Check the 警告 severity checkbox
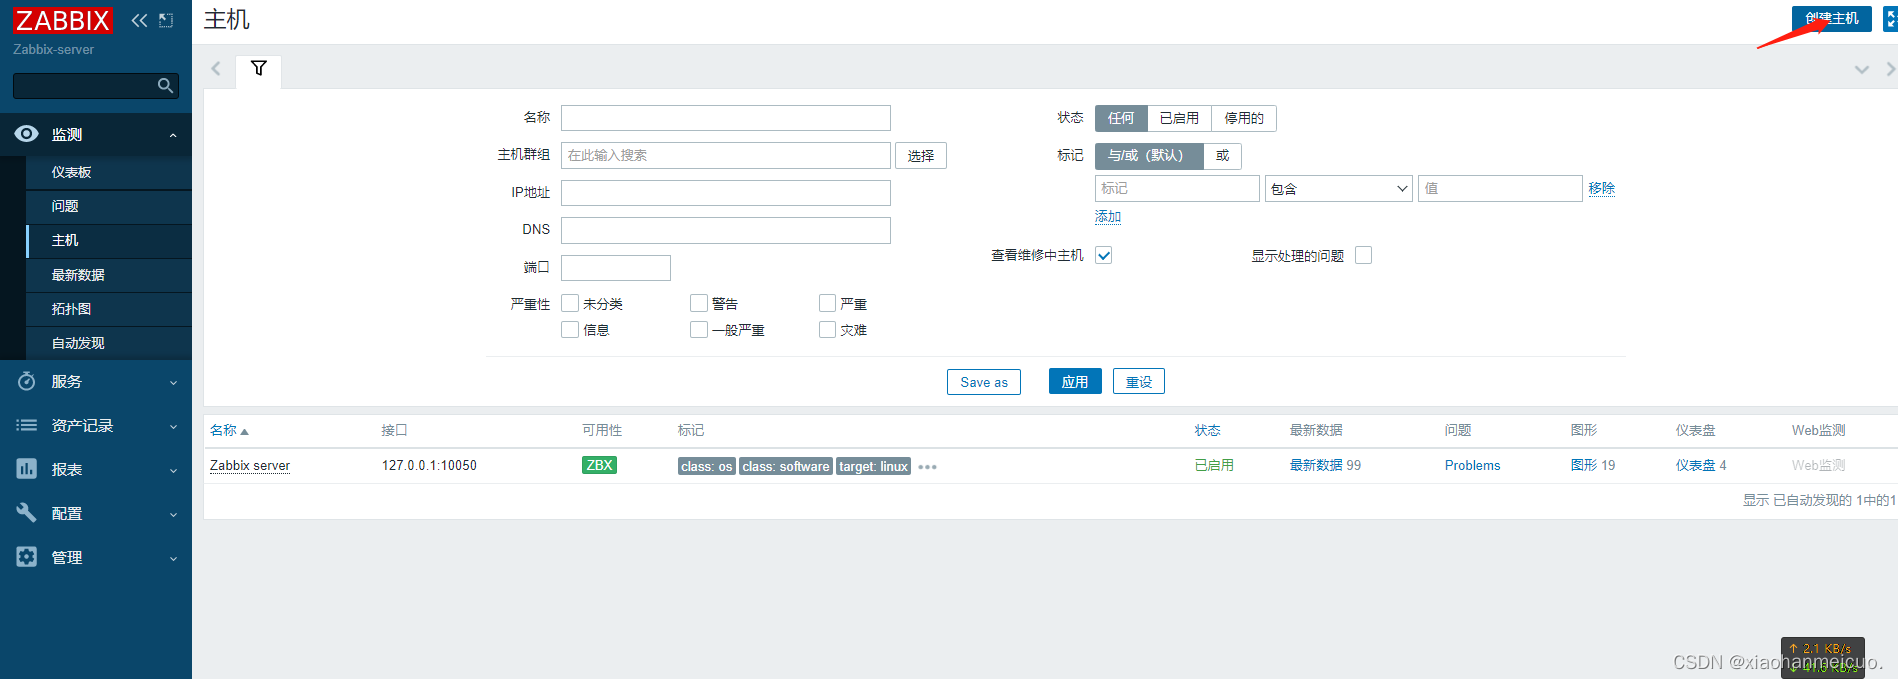The height and width of the screenshot is (679, 1898). (x=699, y=303)
